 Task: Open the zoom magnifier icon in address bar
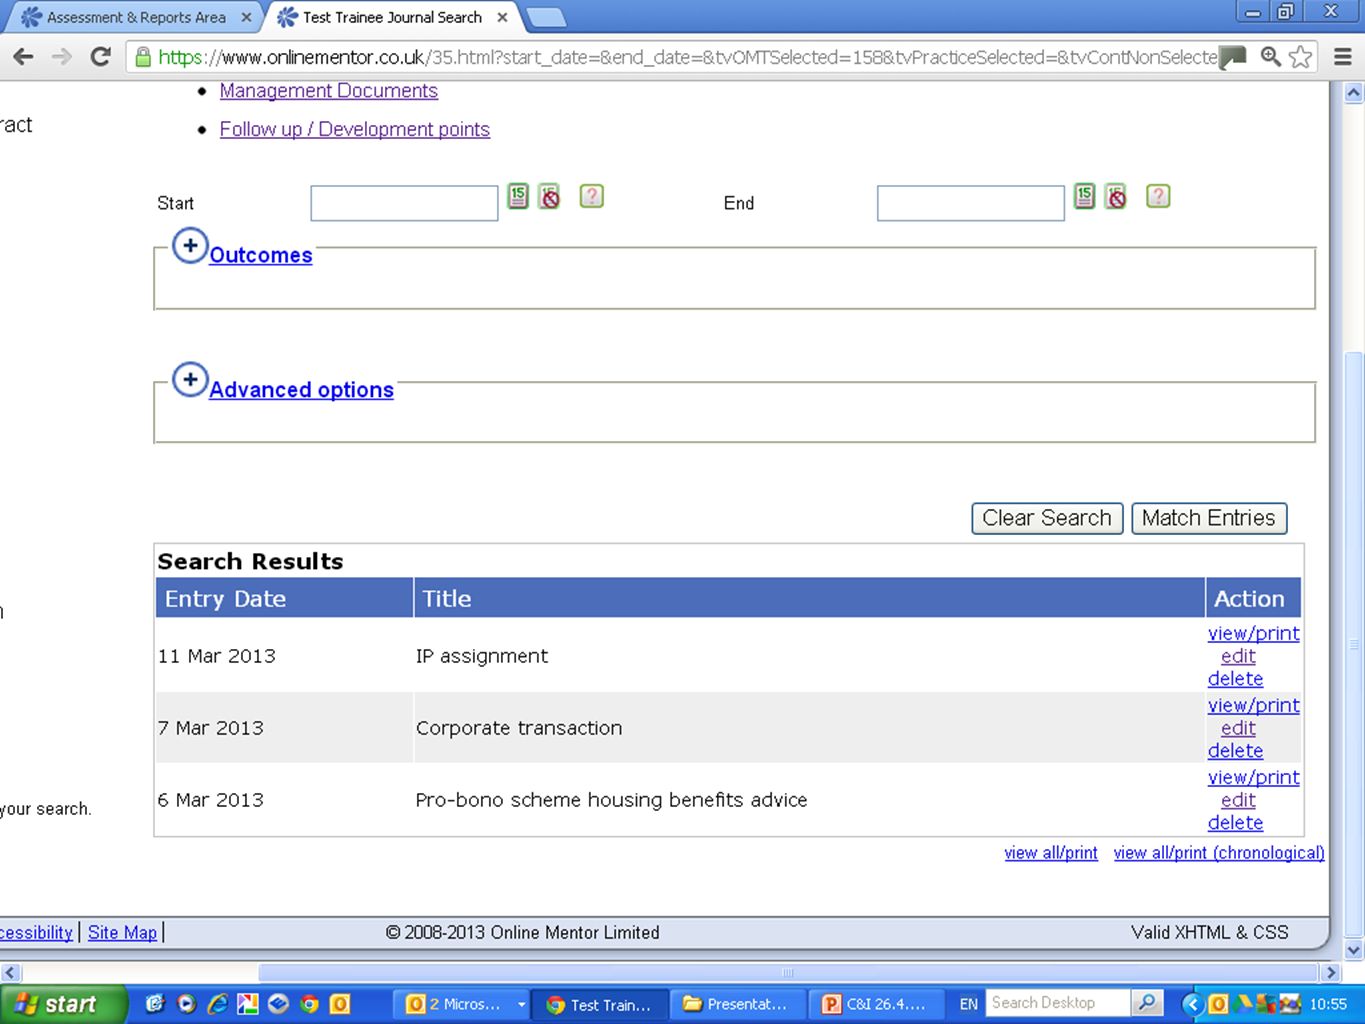1270,57
